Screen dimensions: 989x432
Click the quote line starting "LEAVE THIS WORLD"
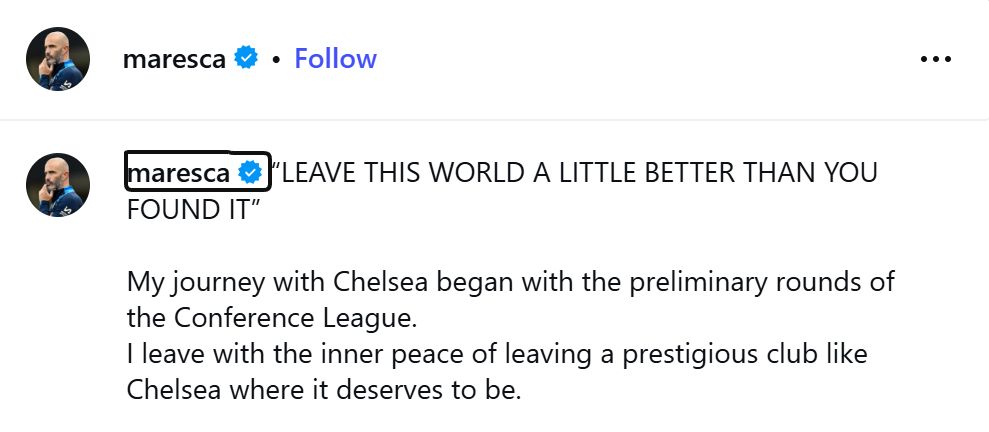tap(575, 174)
